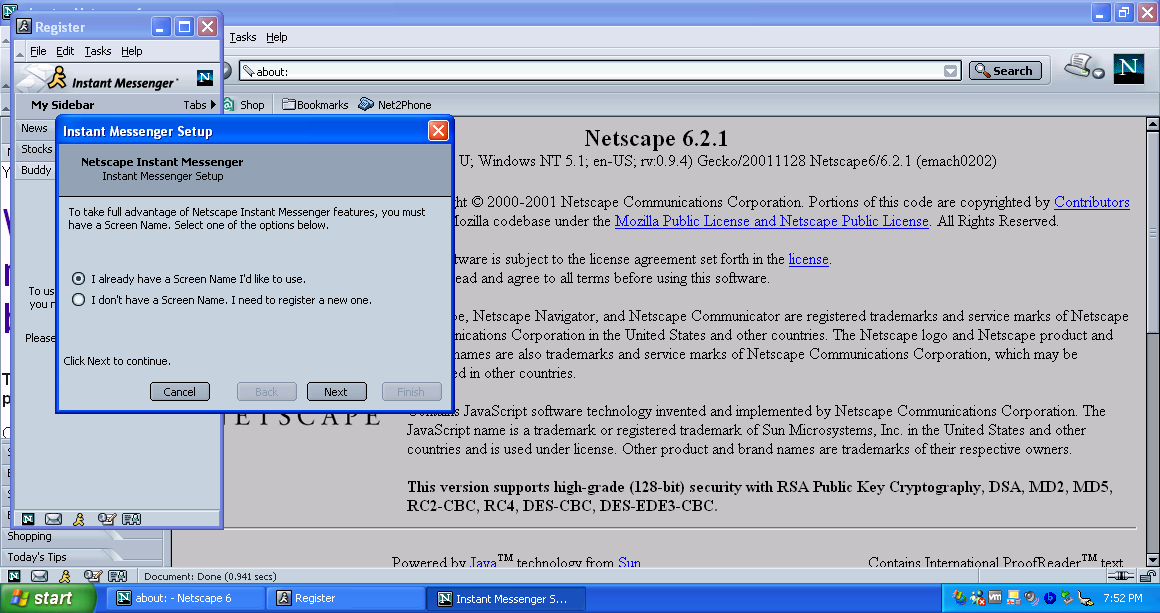Choose 'I don't have a Screen Name' option
This screenshot has width=1160, height=613.
coord(79,300)
